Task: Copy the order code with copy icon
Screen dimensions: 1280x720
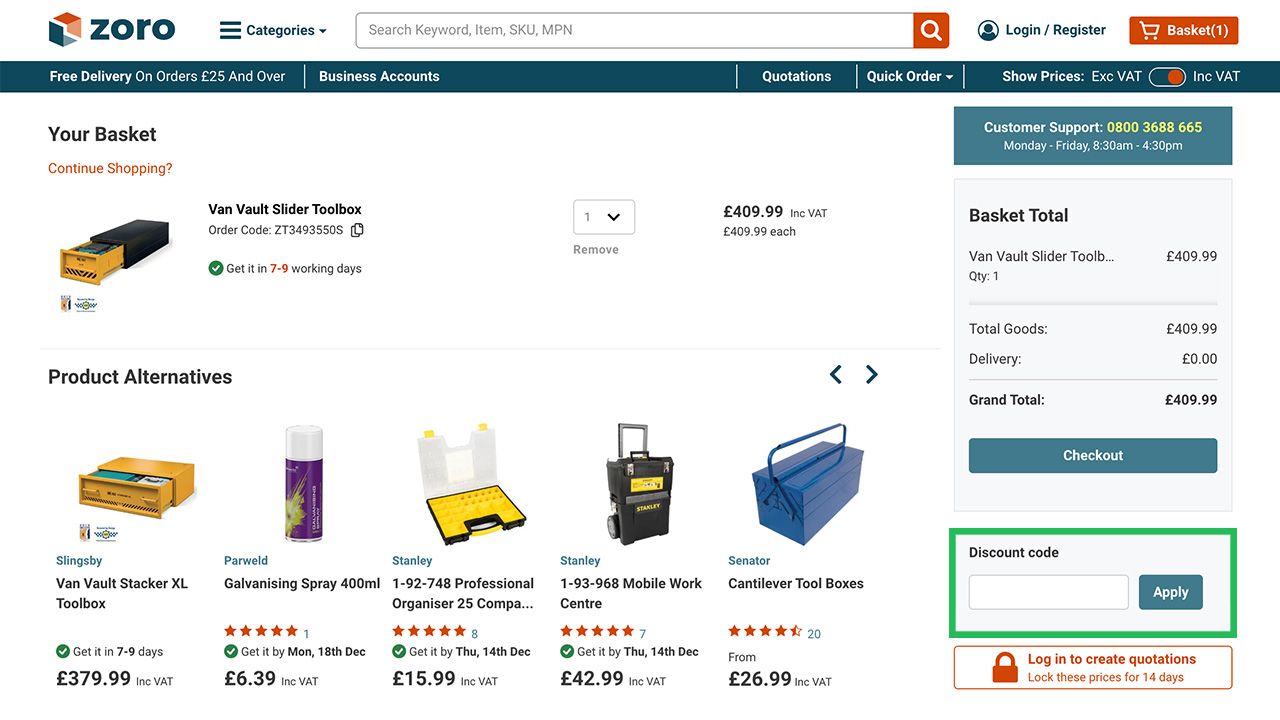Action: [x=357, y=230]
